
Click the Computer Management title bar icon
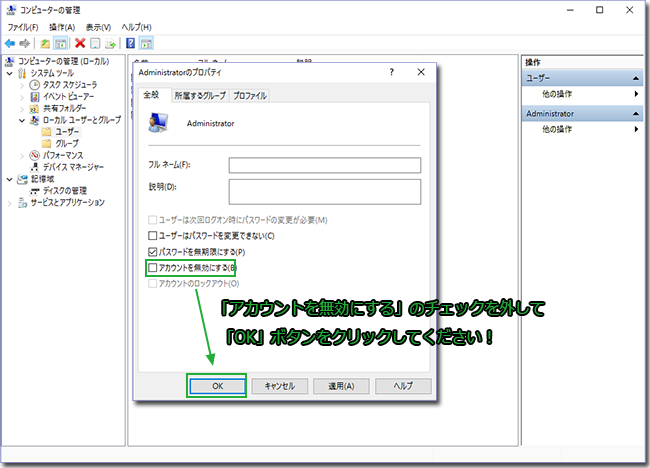coord(11,10)
